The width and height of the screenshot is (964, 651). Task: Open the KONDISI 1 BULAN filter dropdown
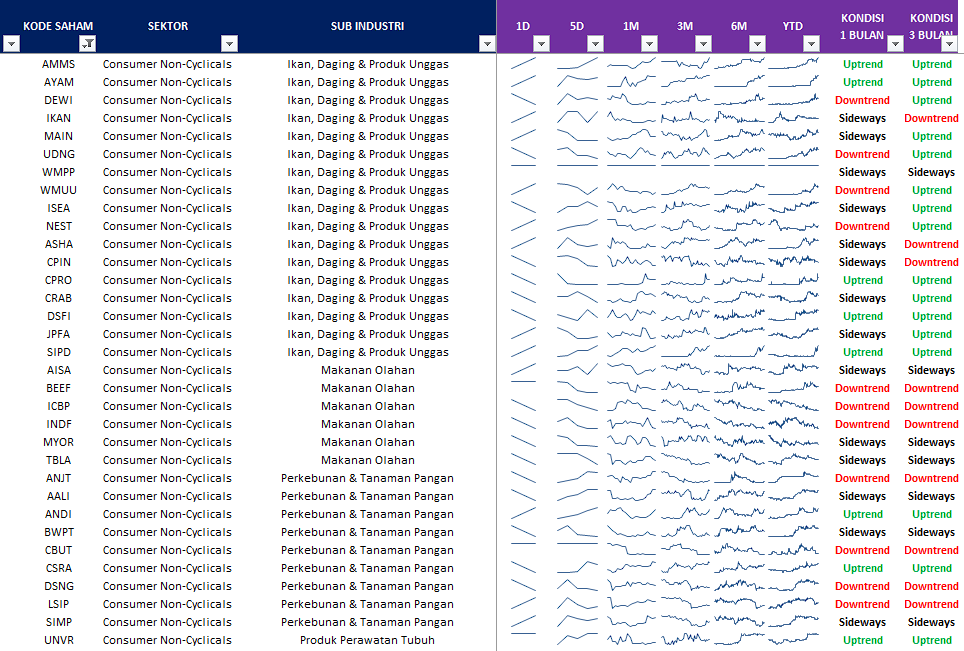[x=896, y=43]
